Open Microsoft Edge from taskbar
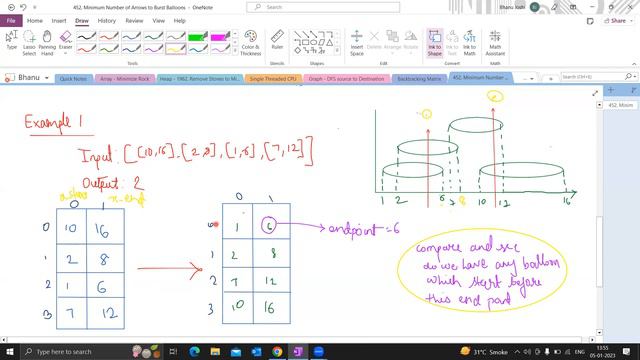640x360 pixels. (x=194, y=351)
